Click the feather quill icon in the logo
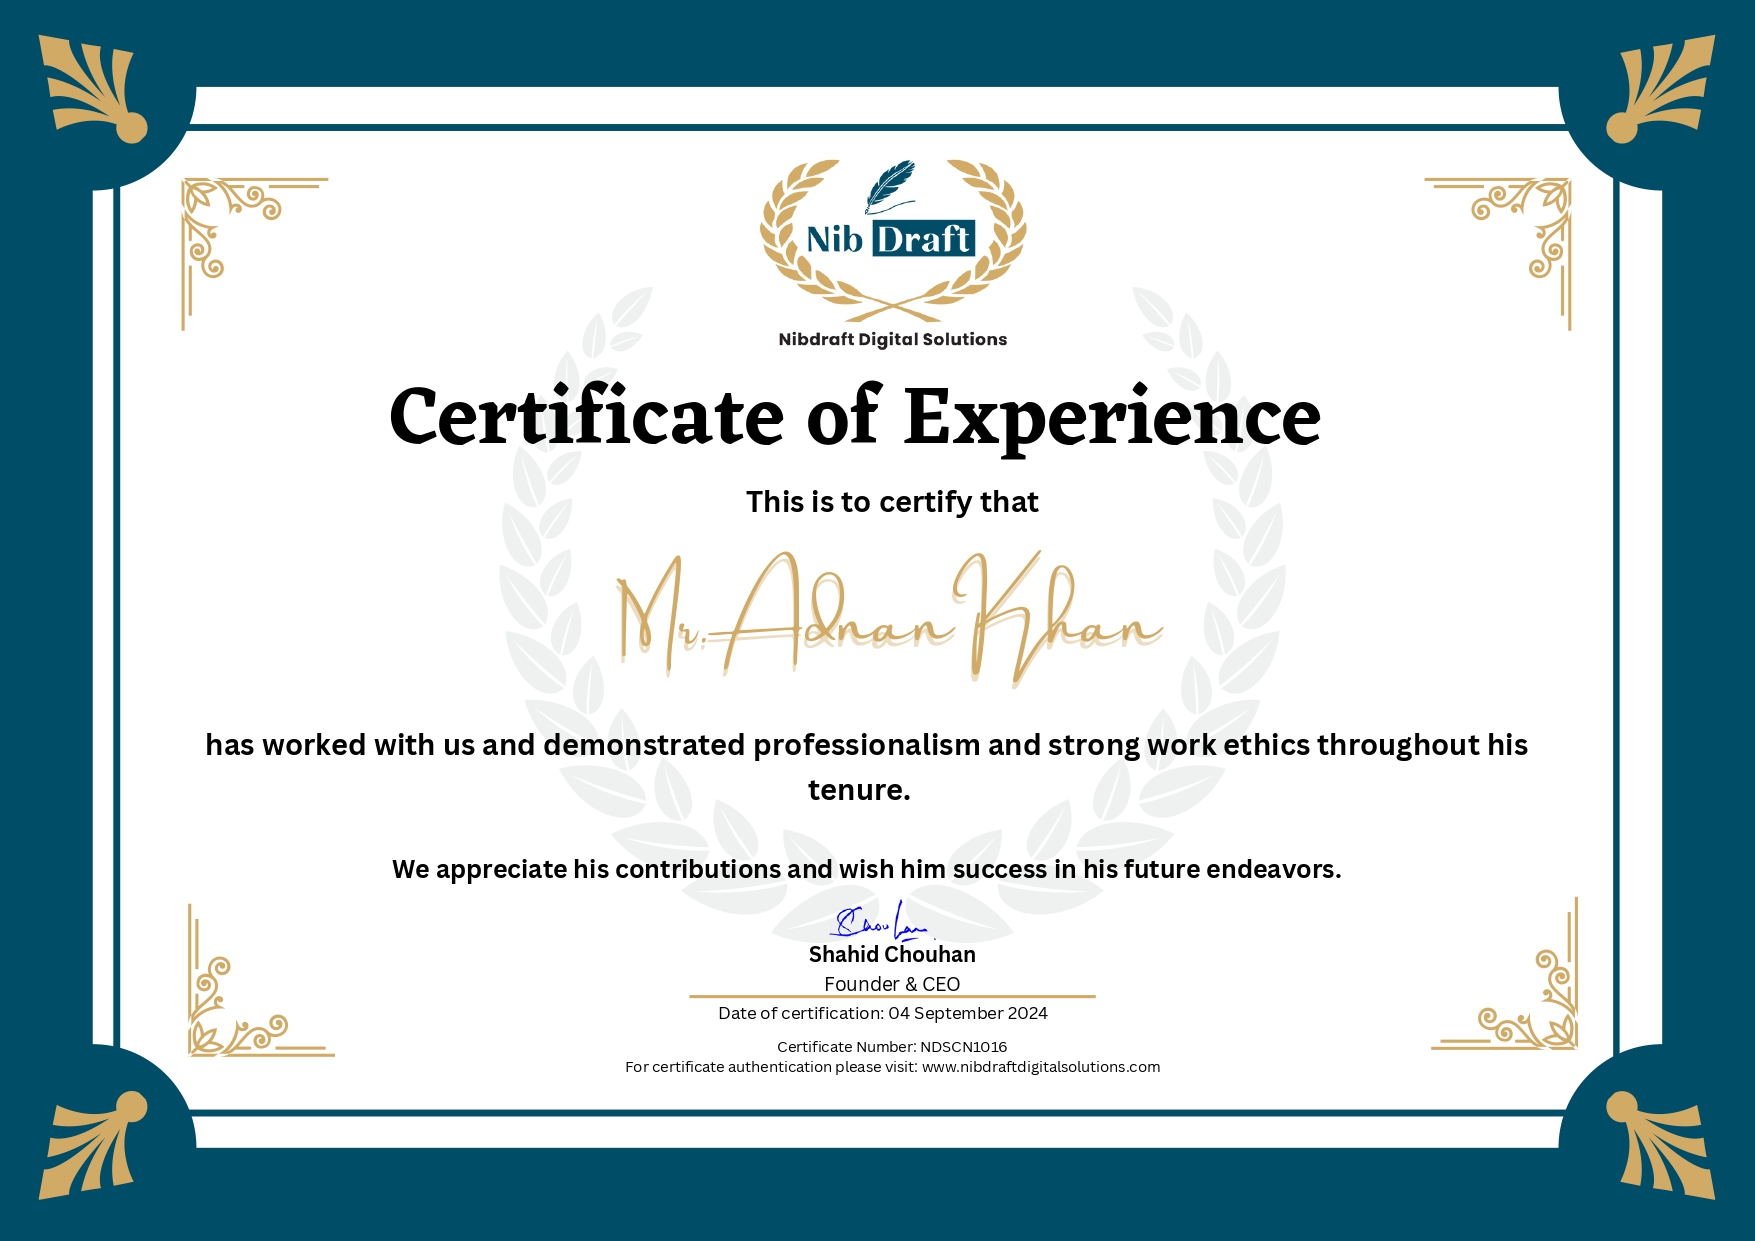 [x=890, y=186]
